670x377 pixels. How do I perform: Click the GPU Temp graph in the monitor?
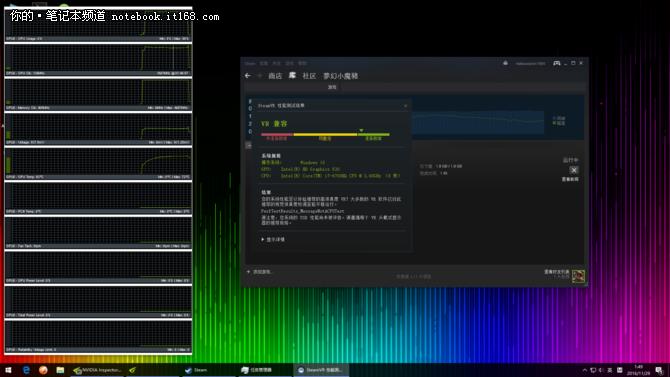tap(98, 164)
